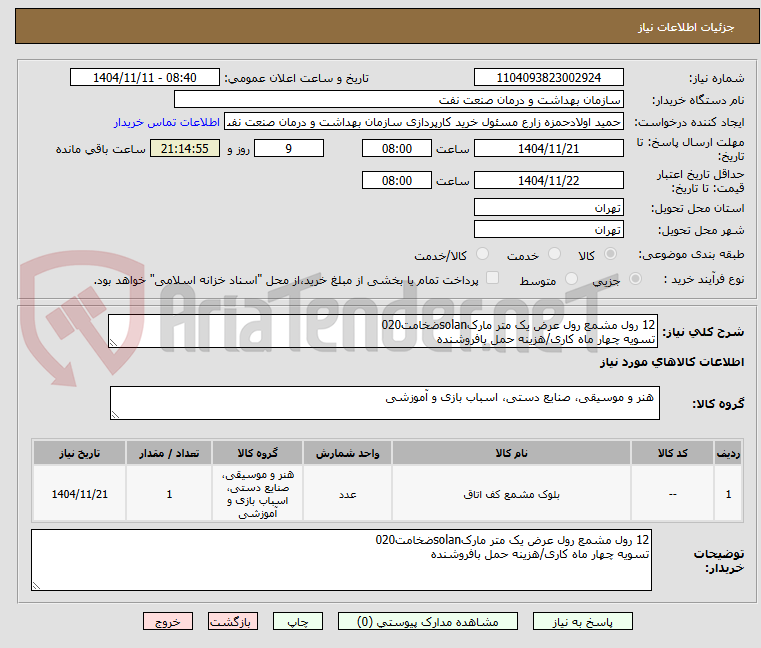
Task: Click the ردیف column header
Action: (x=728, y=453)
